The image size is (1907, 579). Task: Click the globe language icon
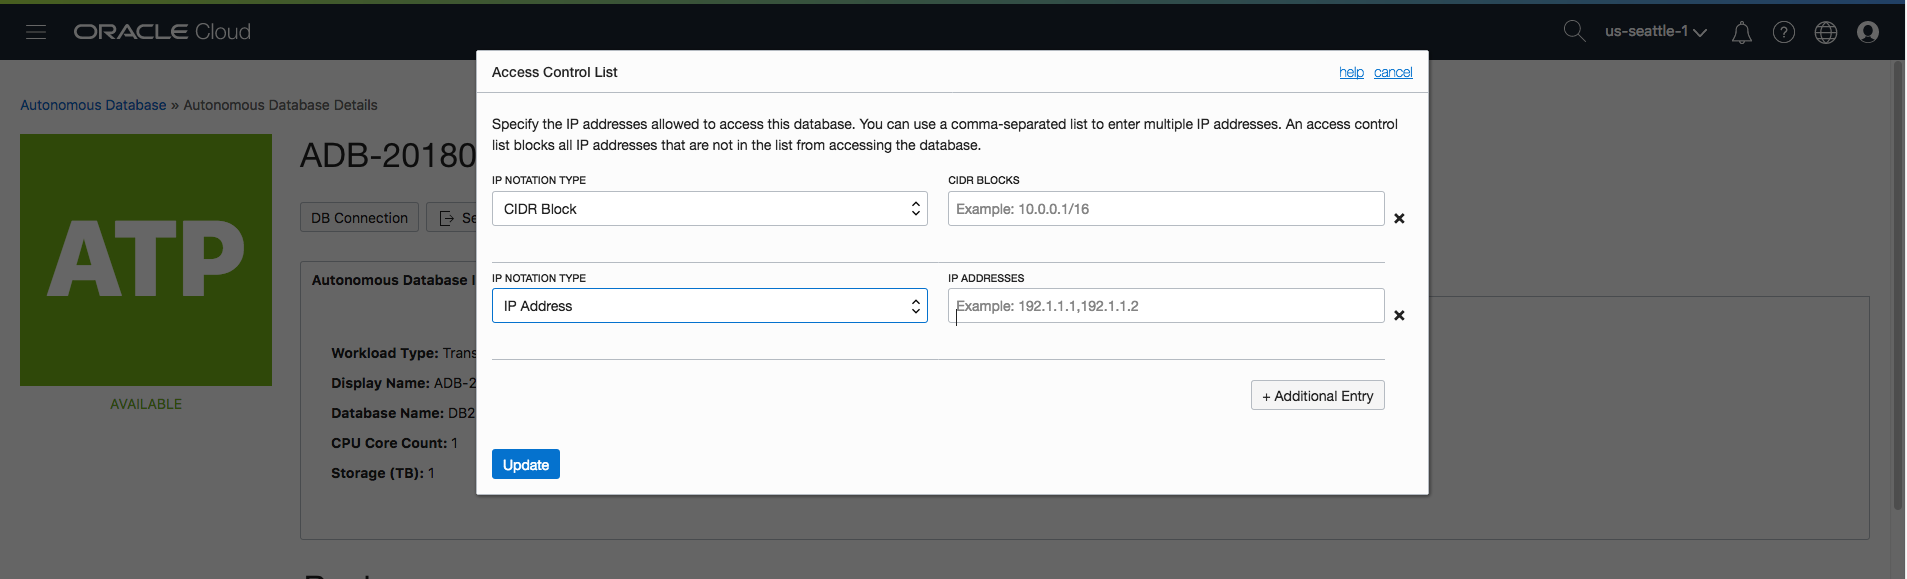point(1825,33)
